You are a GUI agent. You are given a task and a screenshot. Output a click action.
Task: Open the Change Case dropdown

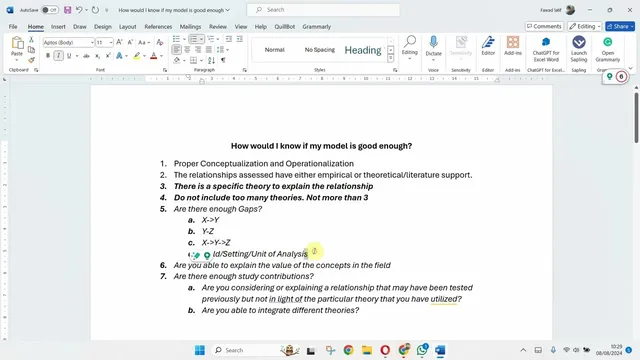point(144,42)
